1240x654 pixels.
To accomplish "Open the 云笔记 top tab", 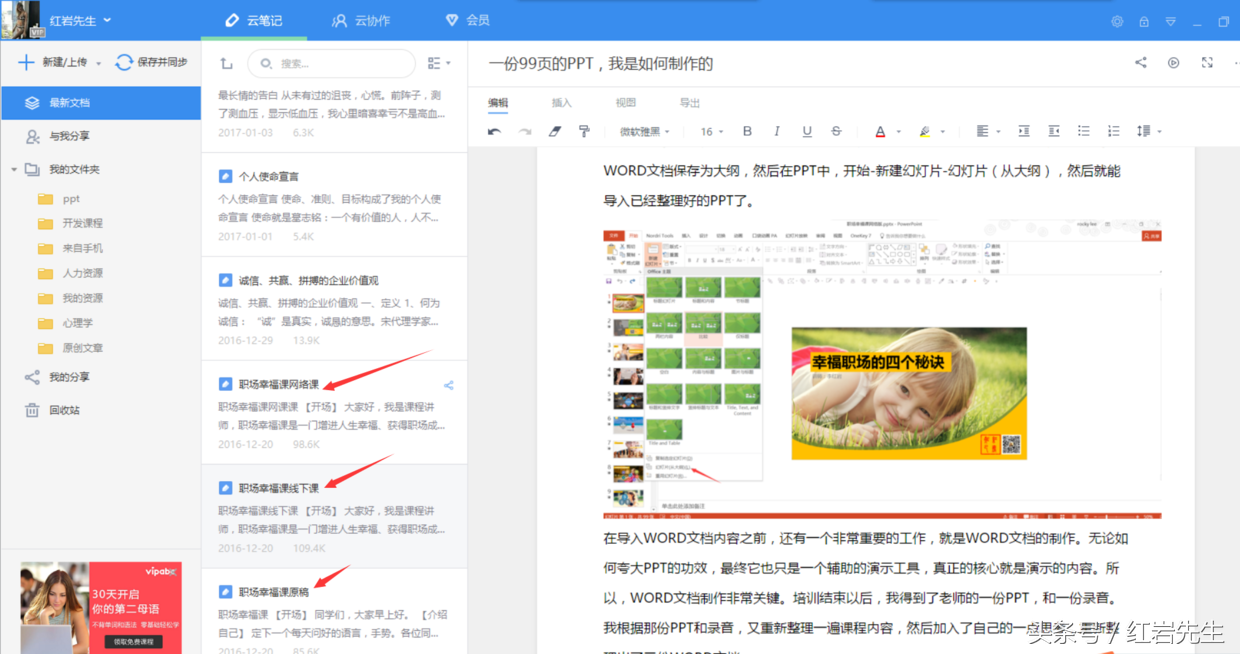I will (x=254, y=20).
